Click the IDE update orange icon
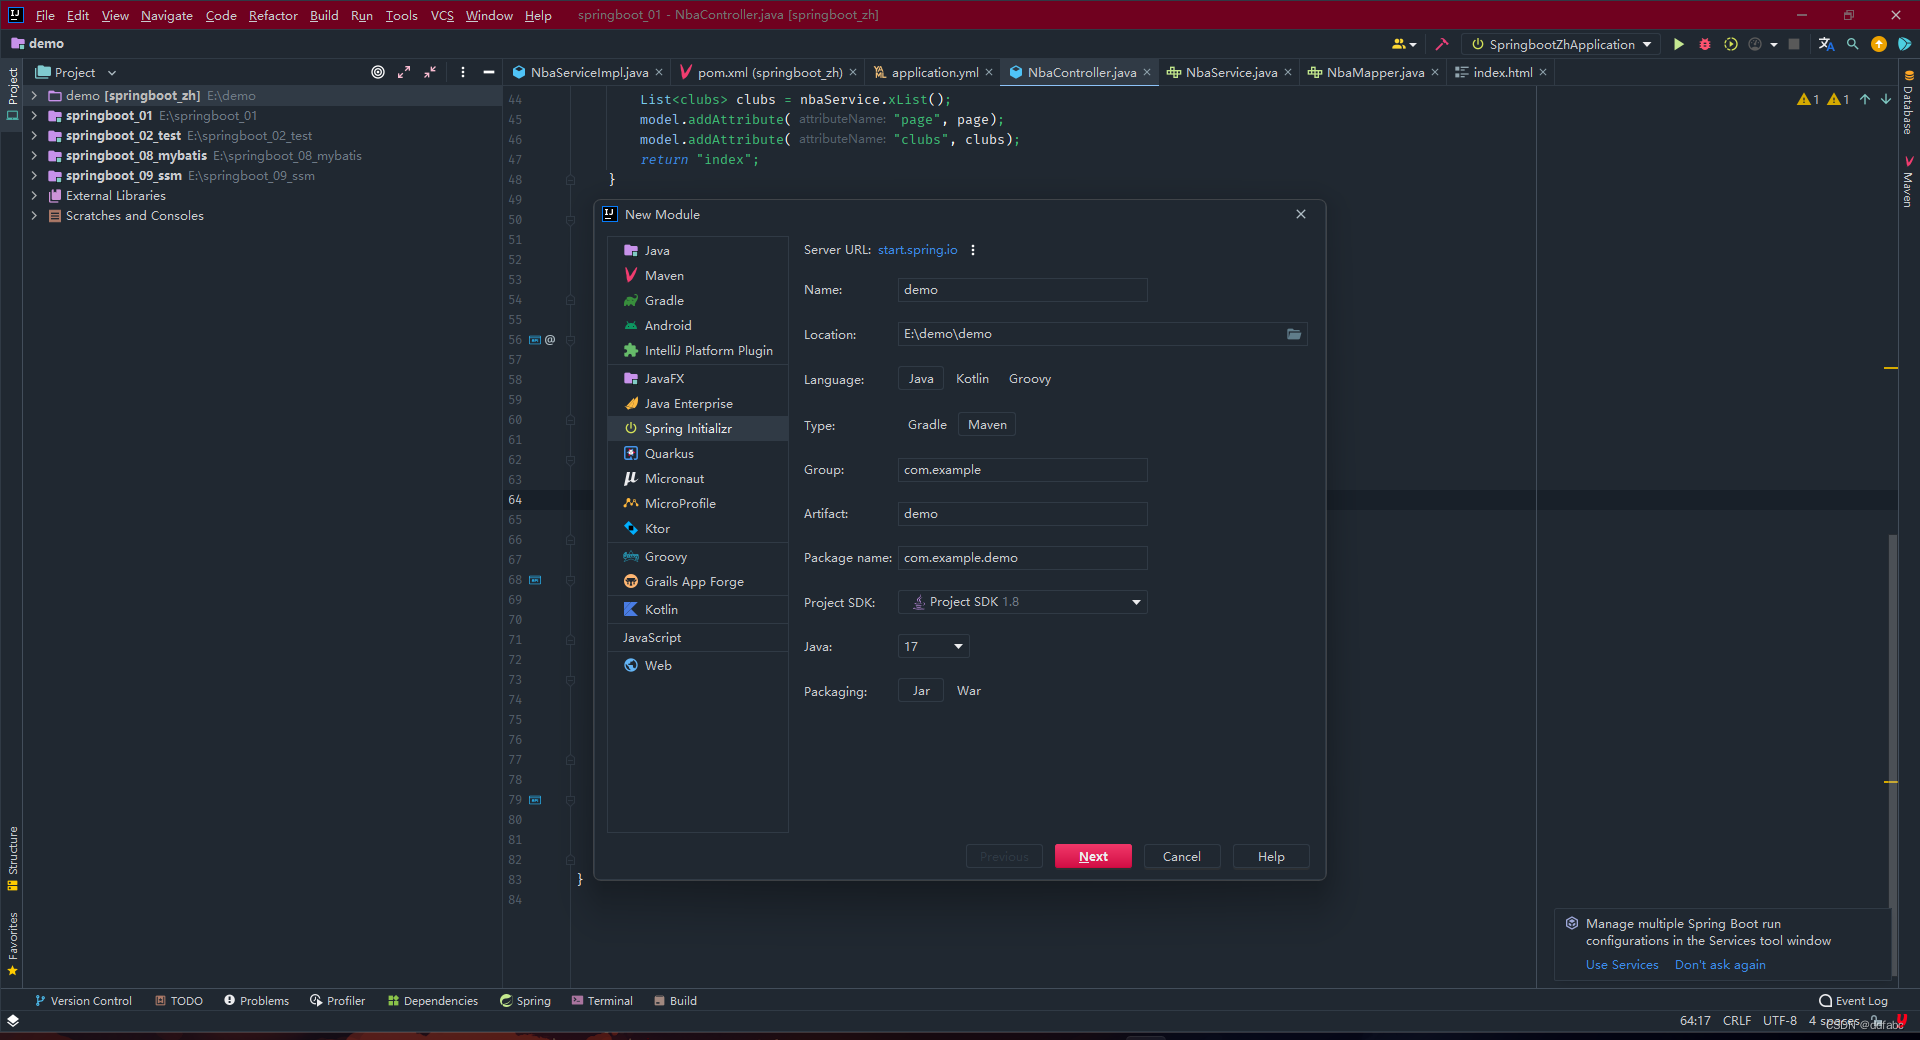 (1879, 44)
